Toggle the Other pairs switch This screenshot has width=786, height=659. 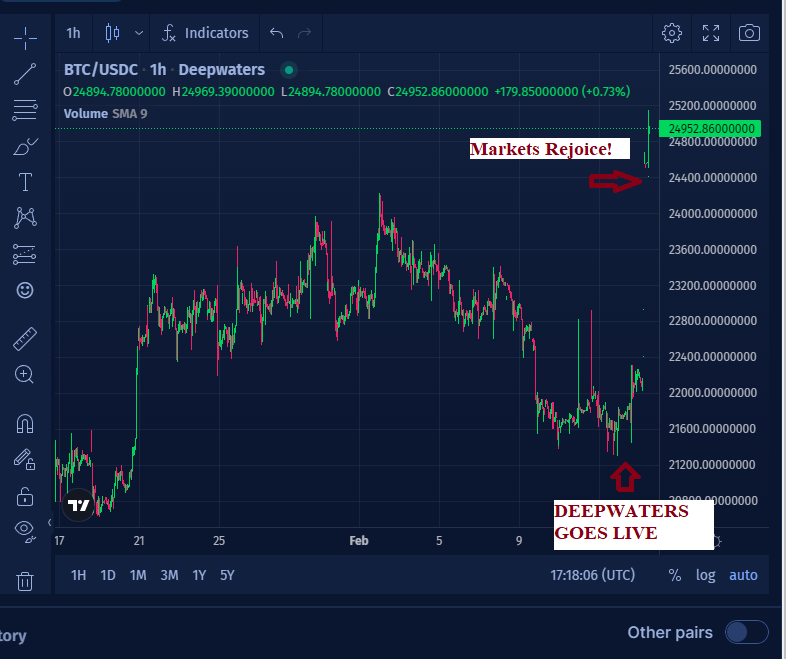pos(746,632)
